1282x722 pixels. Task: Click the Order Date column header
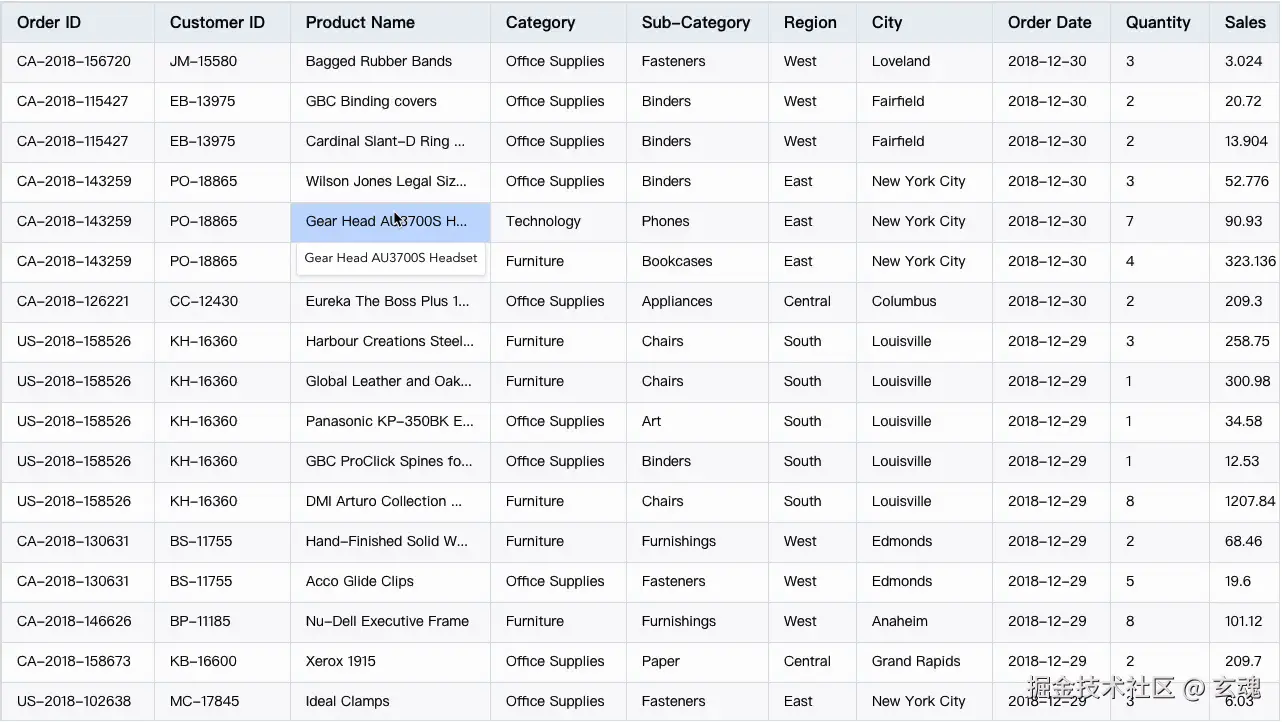[1049, 22]
